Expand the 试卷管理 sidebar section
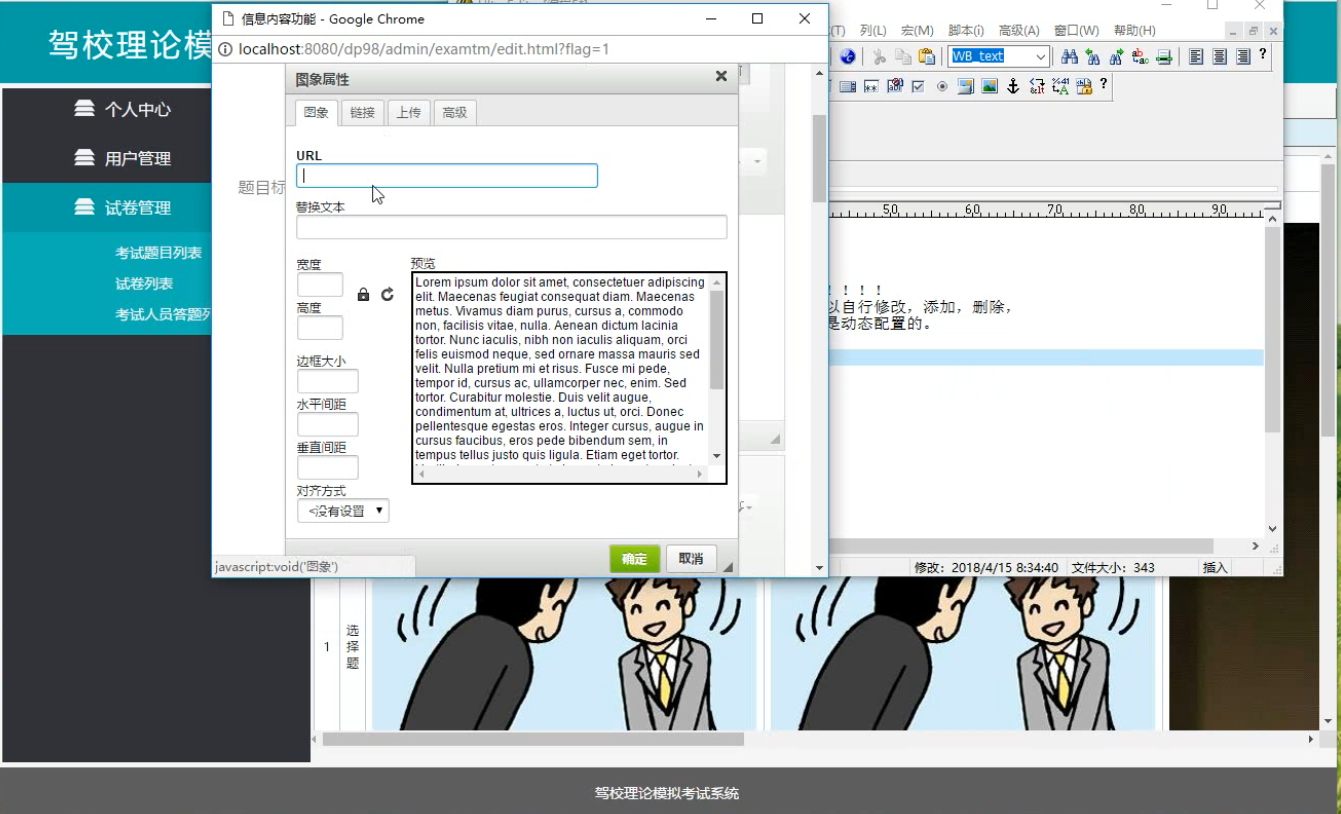The width and height of the screenshot is (1341, 814). (x=137, y=208)
